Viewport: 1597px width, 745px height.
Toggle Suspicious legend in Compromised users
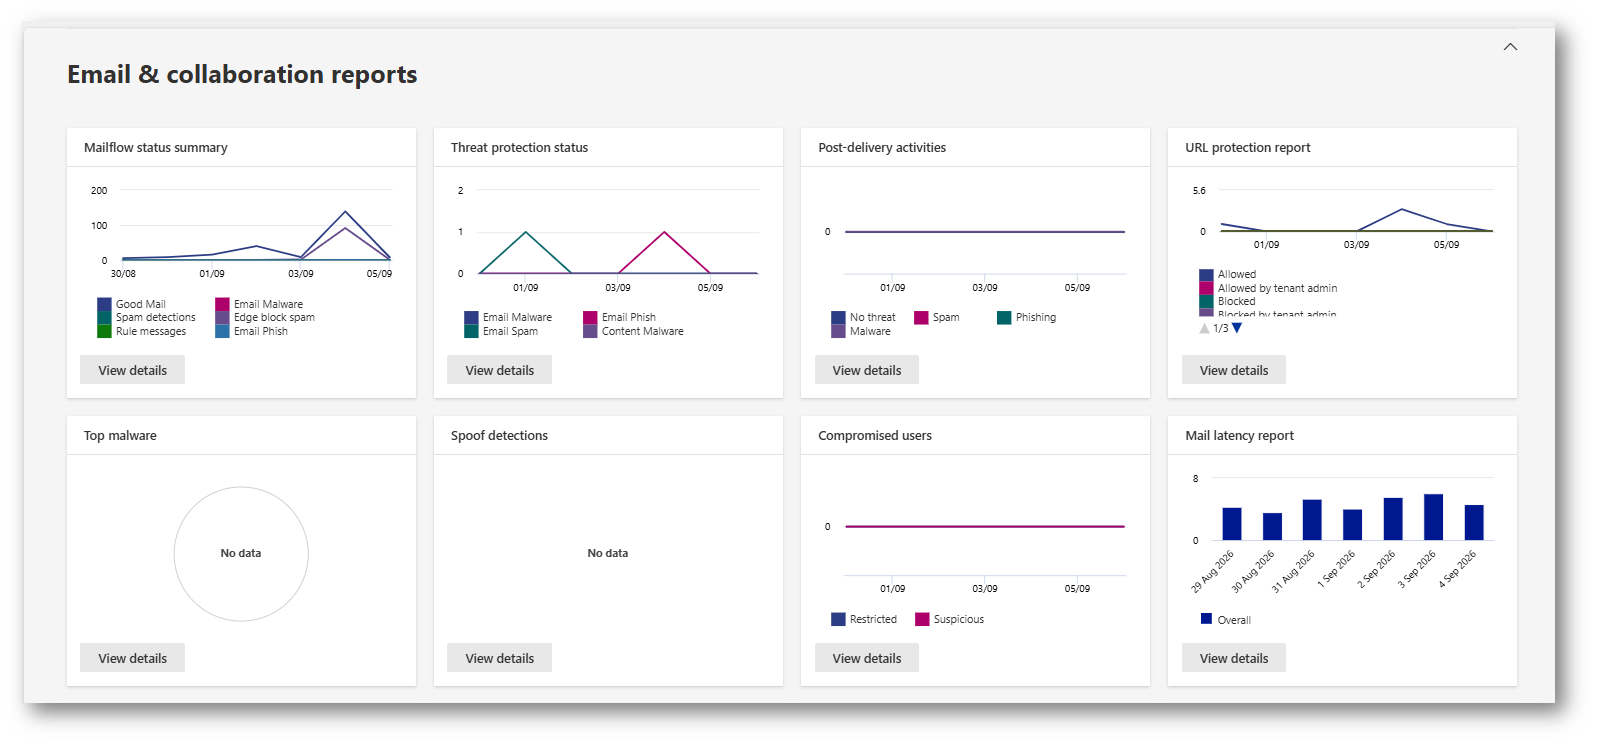[950, 619]
